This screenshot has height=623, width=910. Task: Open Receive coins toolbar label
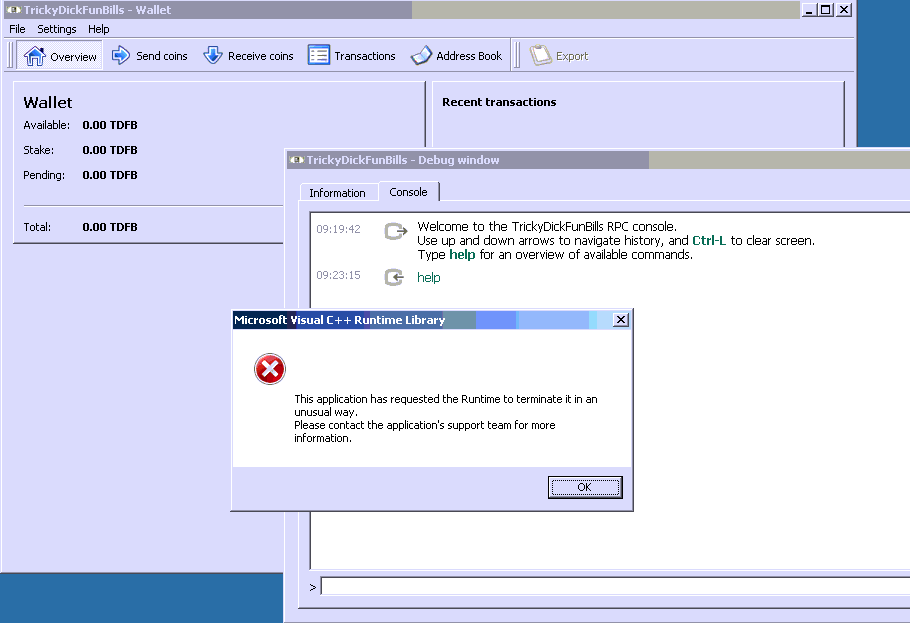[261, 56]
